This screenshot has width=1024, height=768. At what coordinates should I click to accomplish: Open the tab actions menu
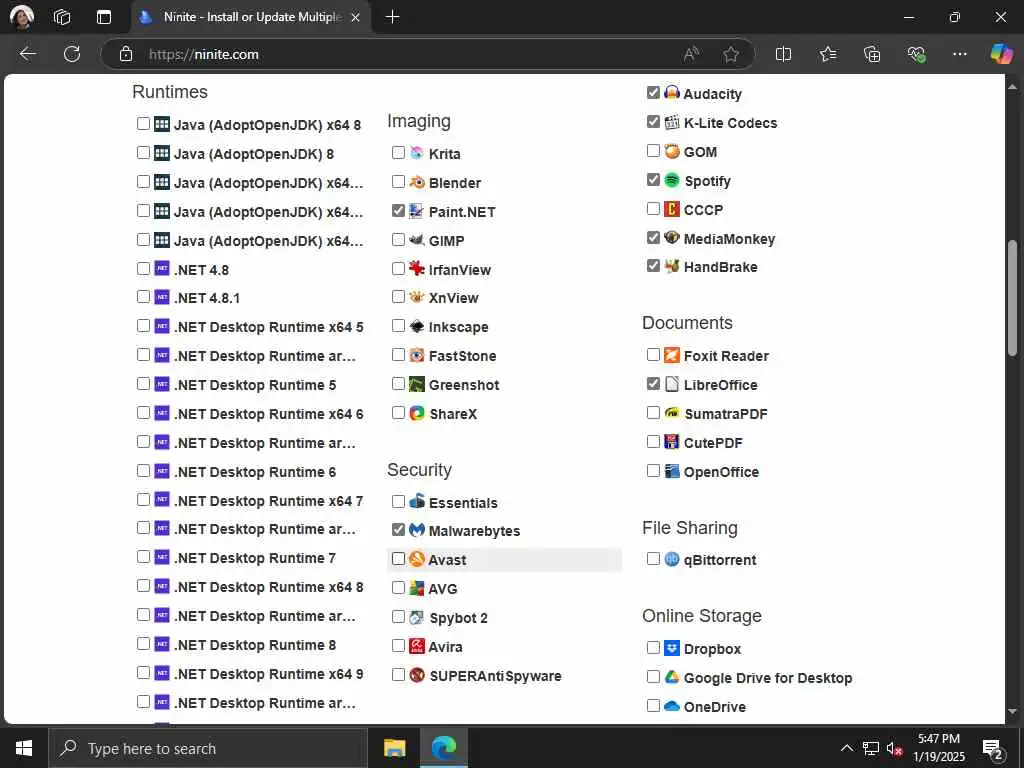tap(104, 17)
